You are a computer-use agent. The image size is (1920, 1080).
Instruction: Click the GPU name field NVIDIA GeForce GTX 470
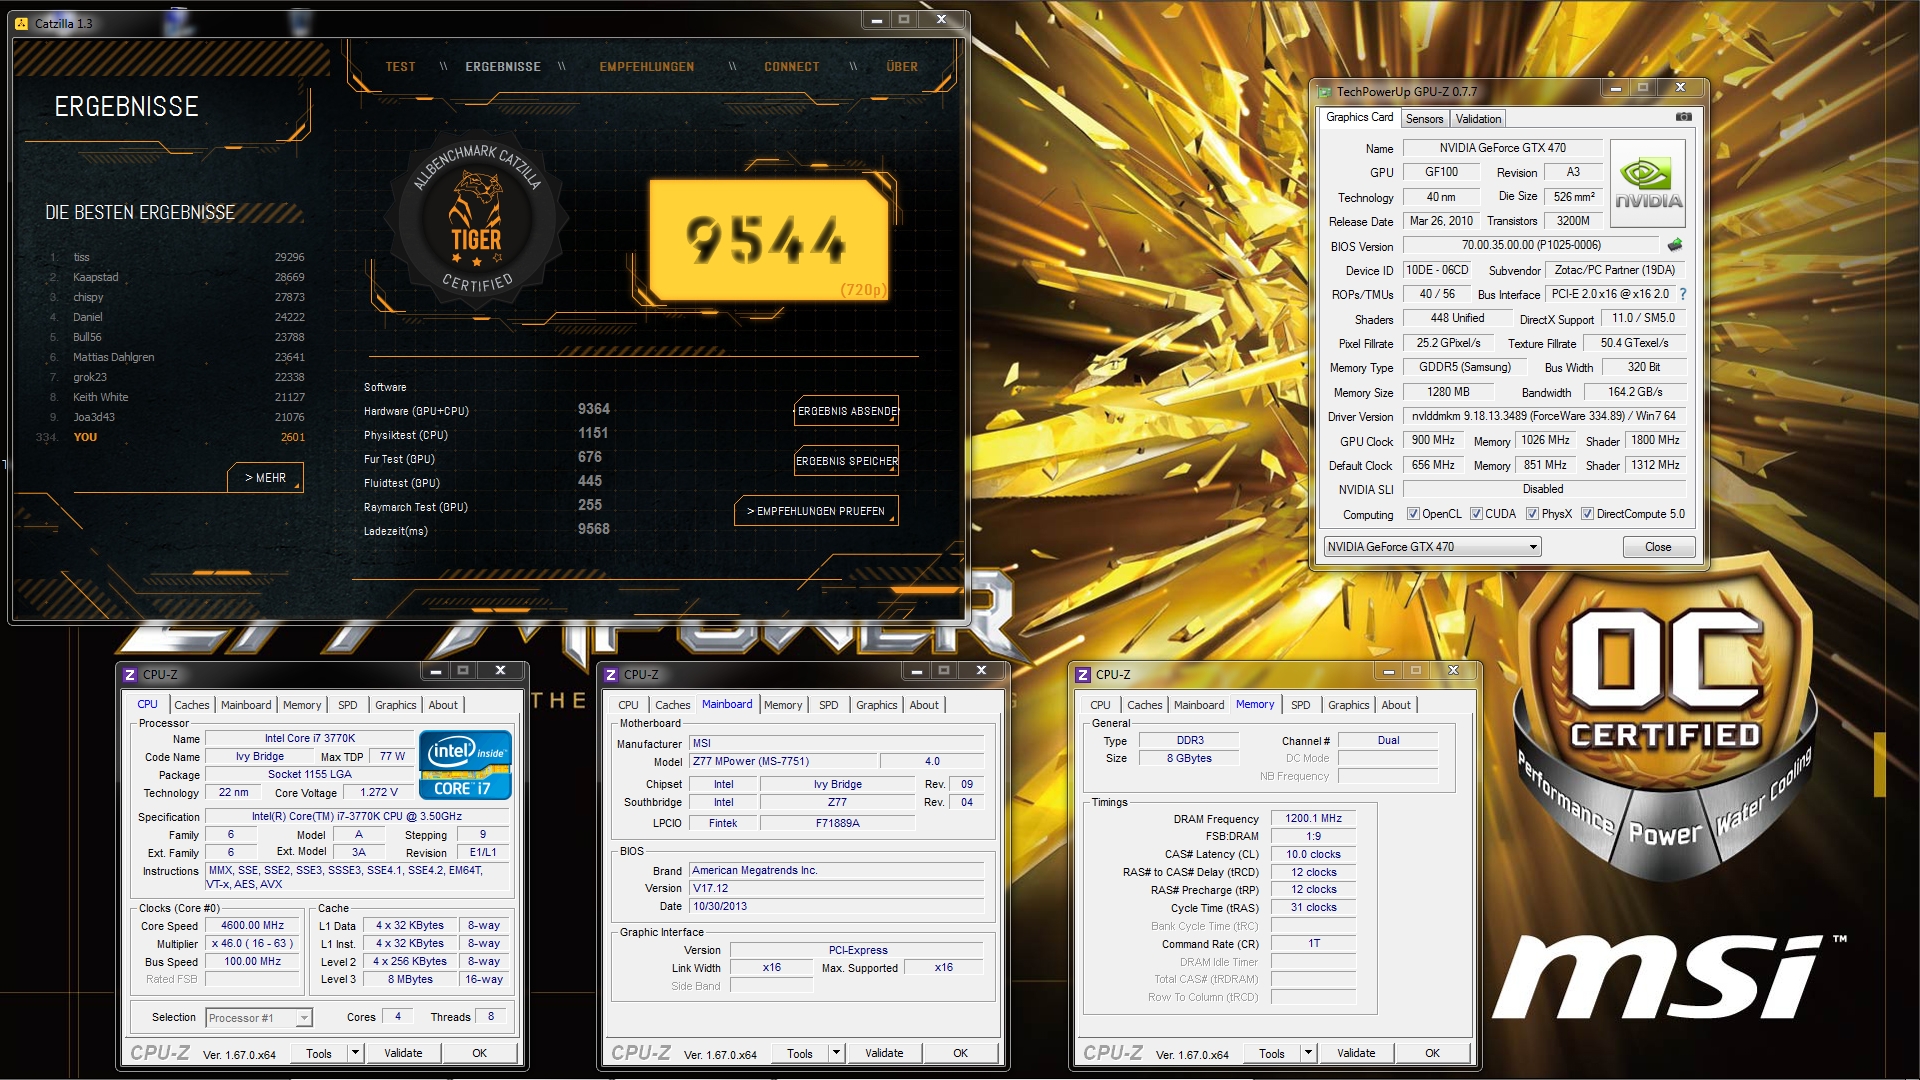(1502, 148)
